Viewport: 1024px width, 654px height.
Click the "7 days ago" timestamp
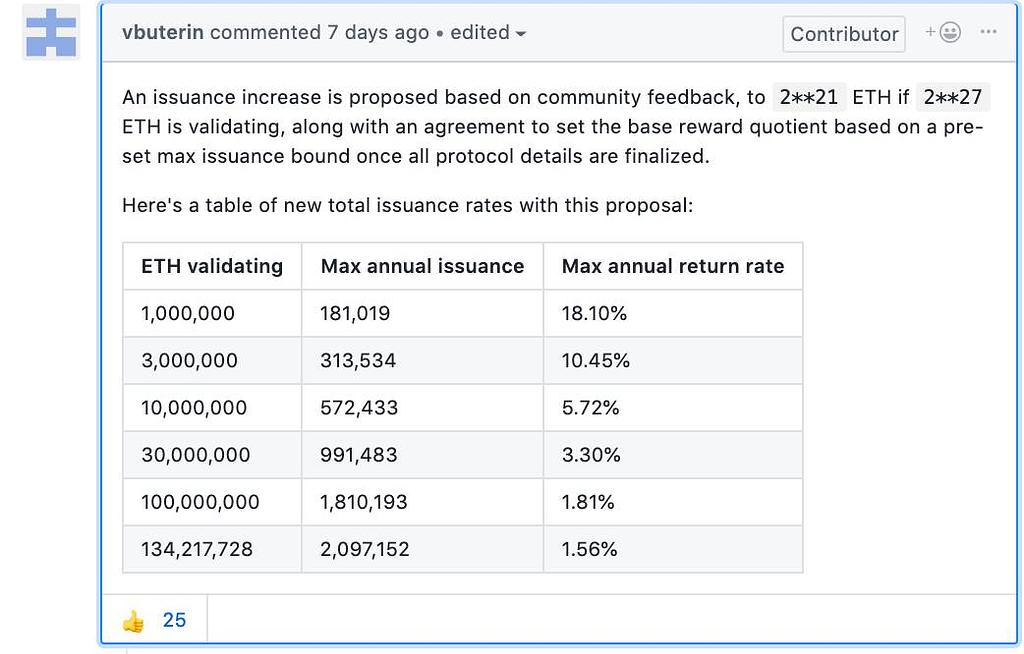378,32
